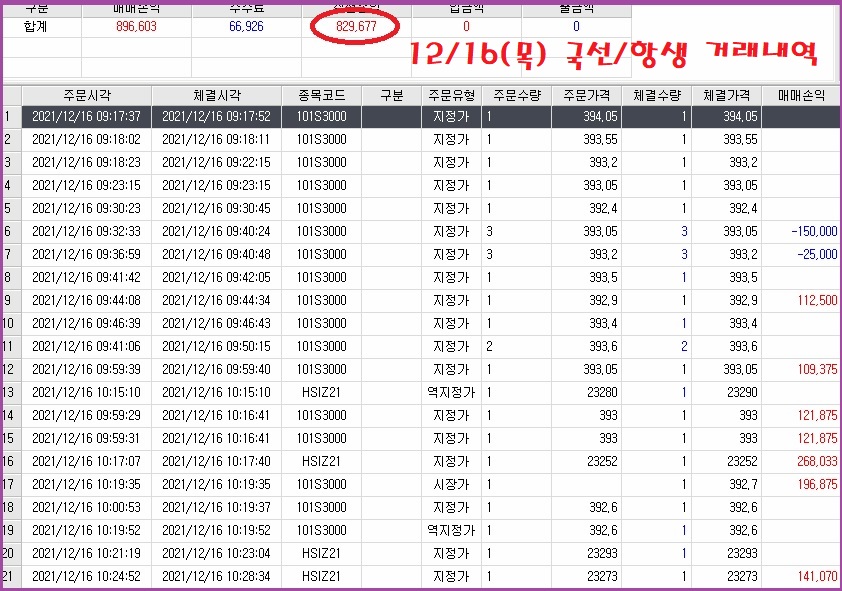Select the 시장가 order type cell
Screen dimensions: 842x591
[x=450, y=484]
